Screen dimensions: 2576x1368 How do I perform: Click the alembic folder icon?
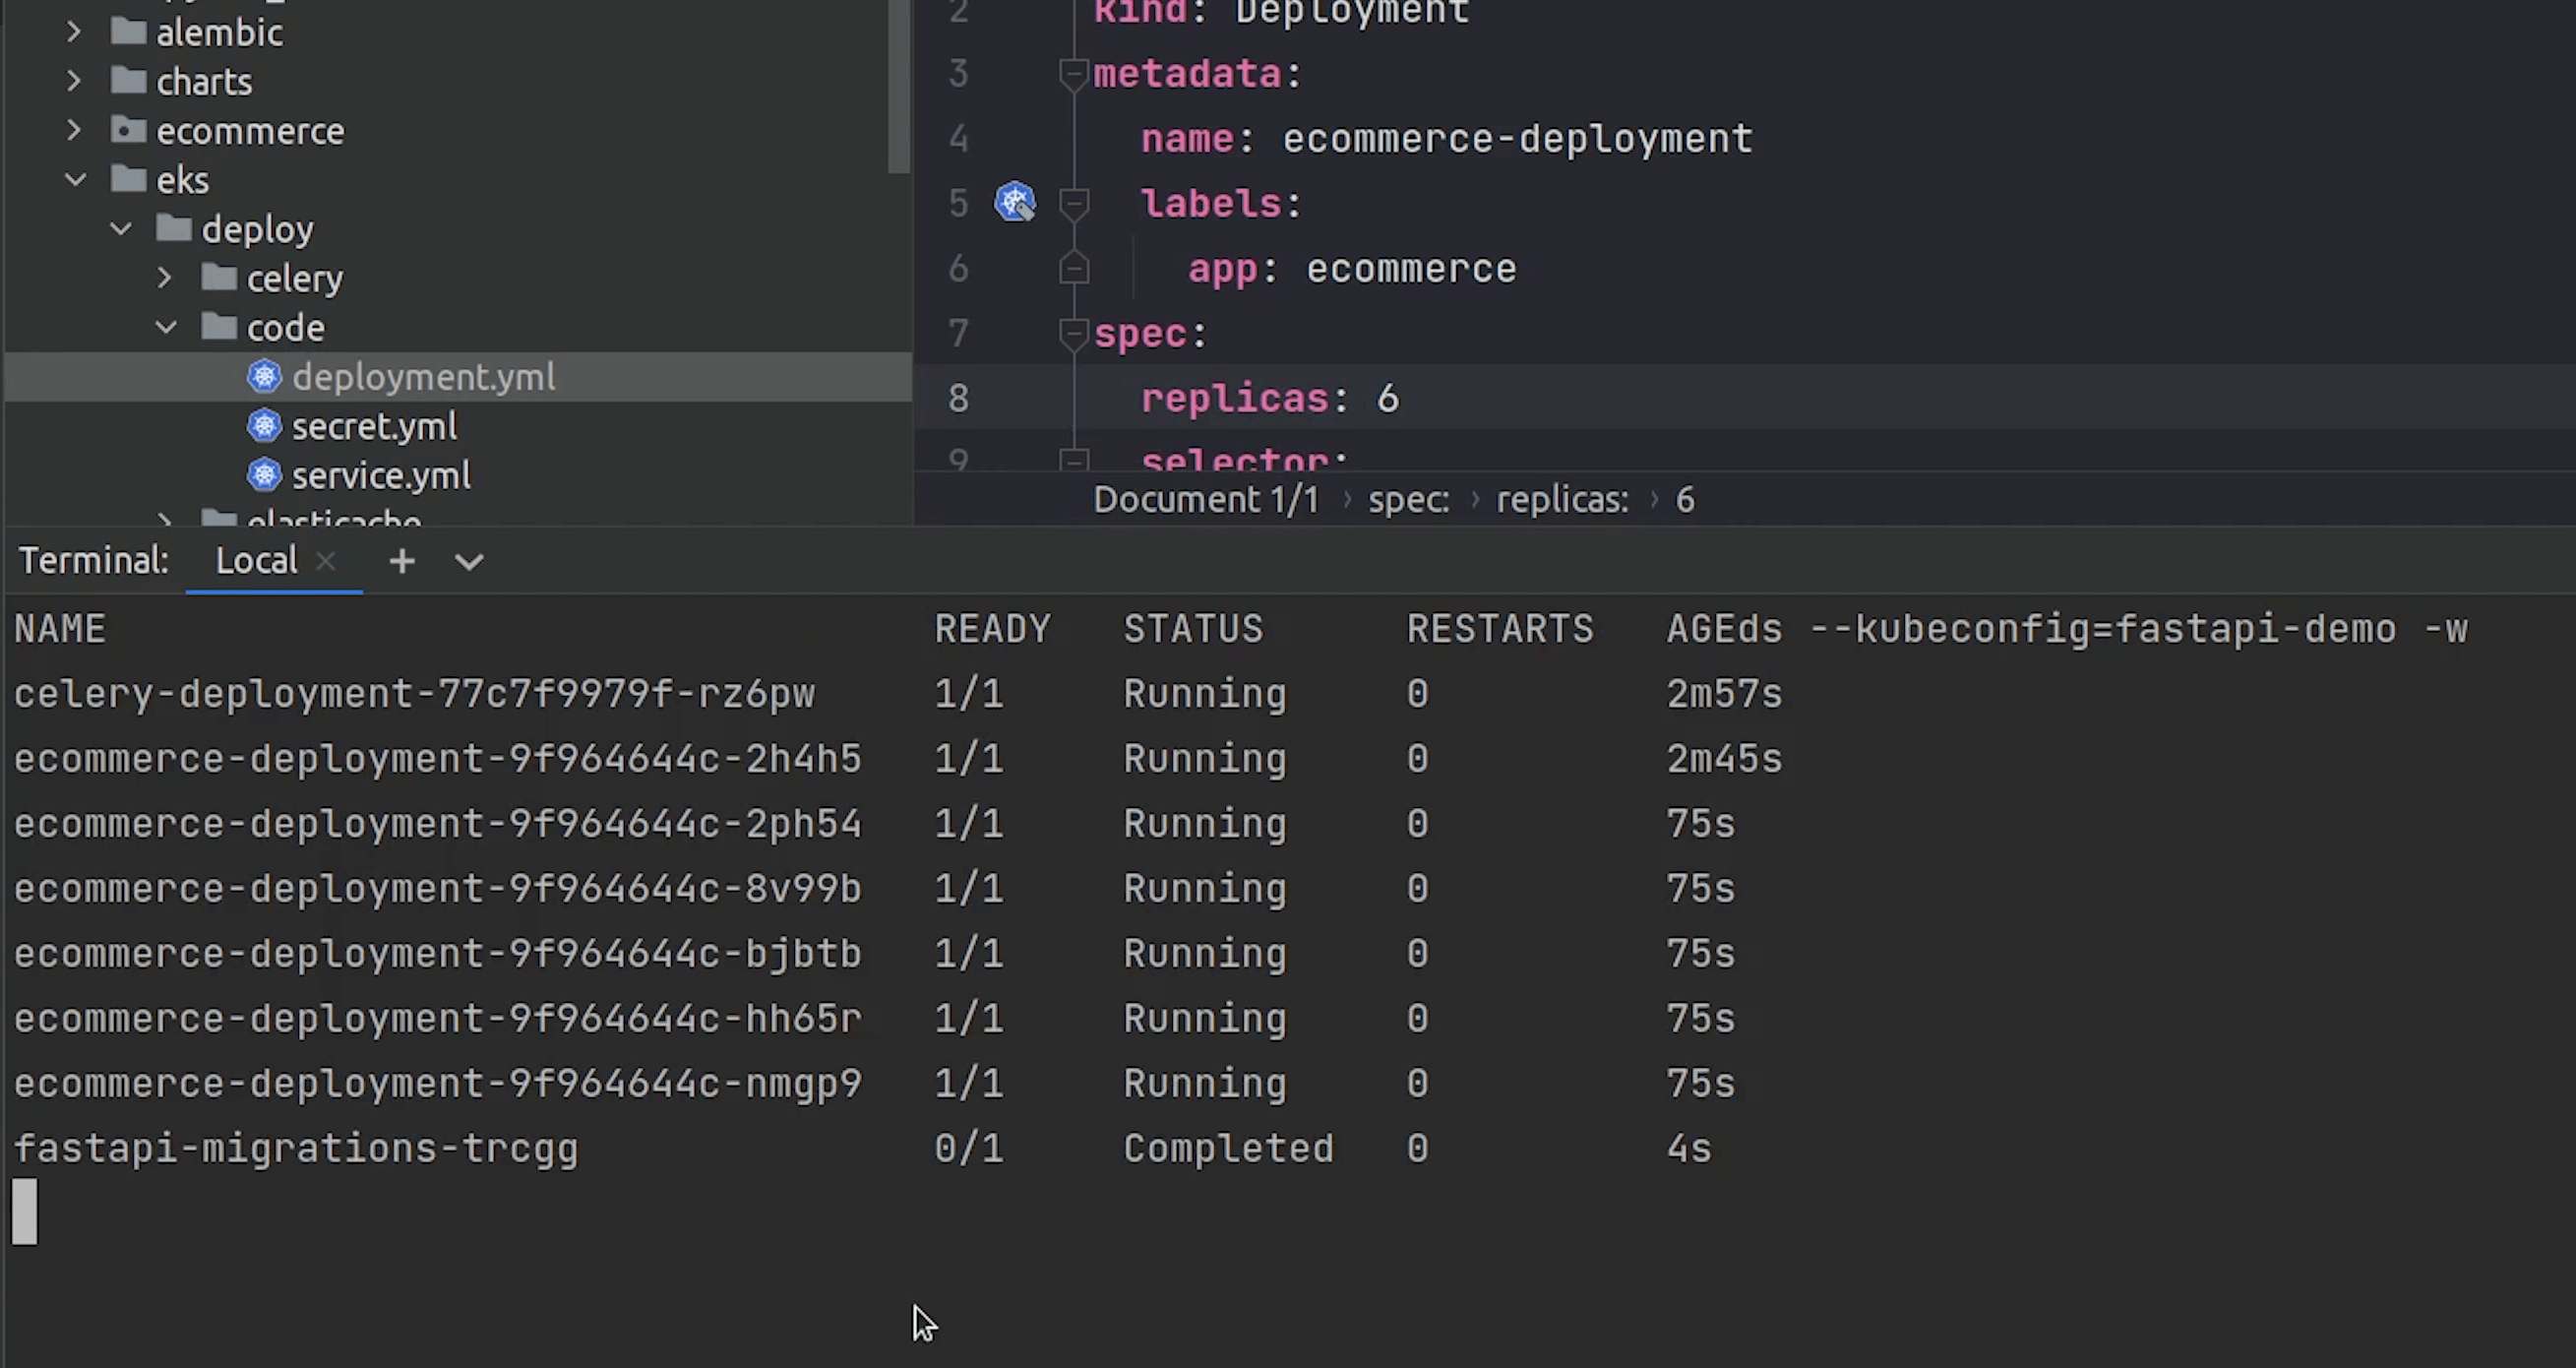point(128,32)
